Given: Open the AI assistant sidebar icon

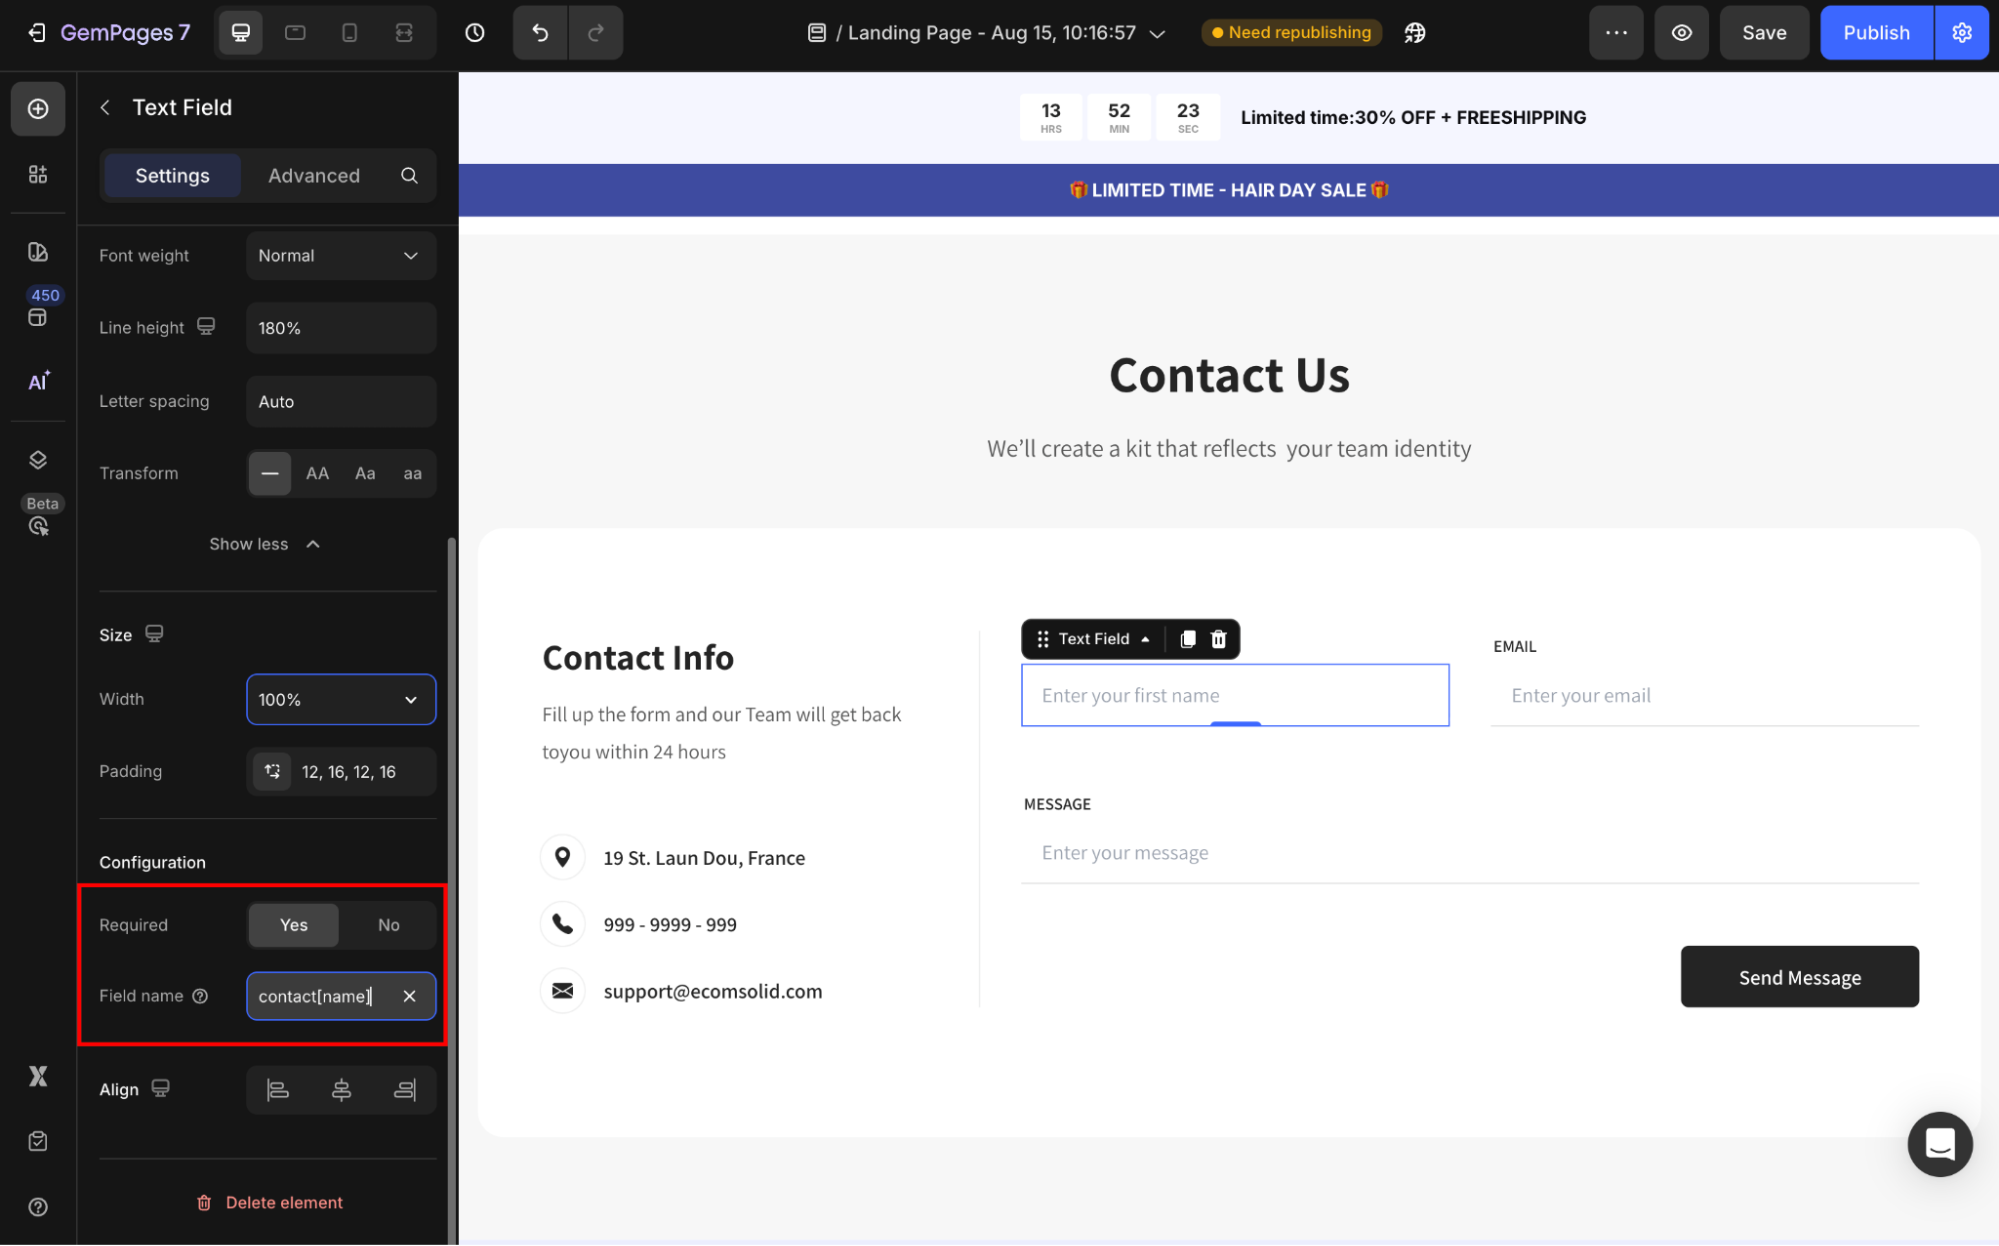Looking at the screenshot, I should (x=38, y=381).
